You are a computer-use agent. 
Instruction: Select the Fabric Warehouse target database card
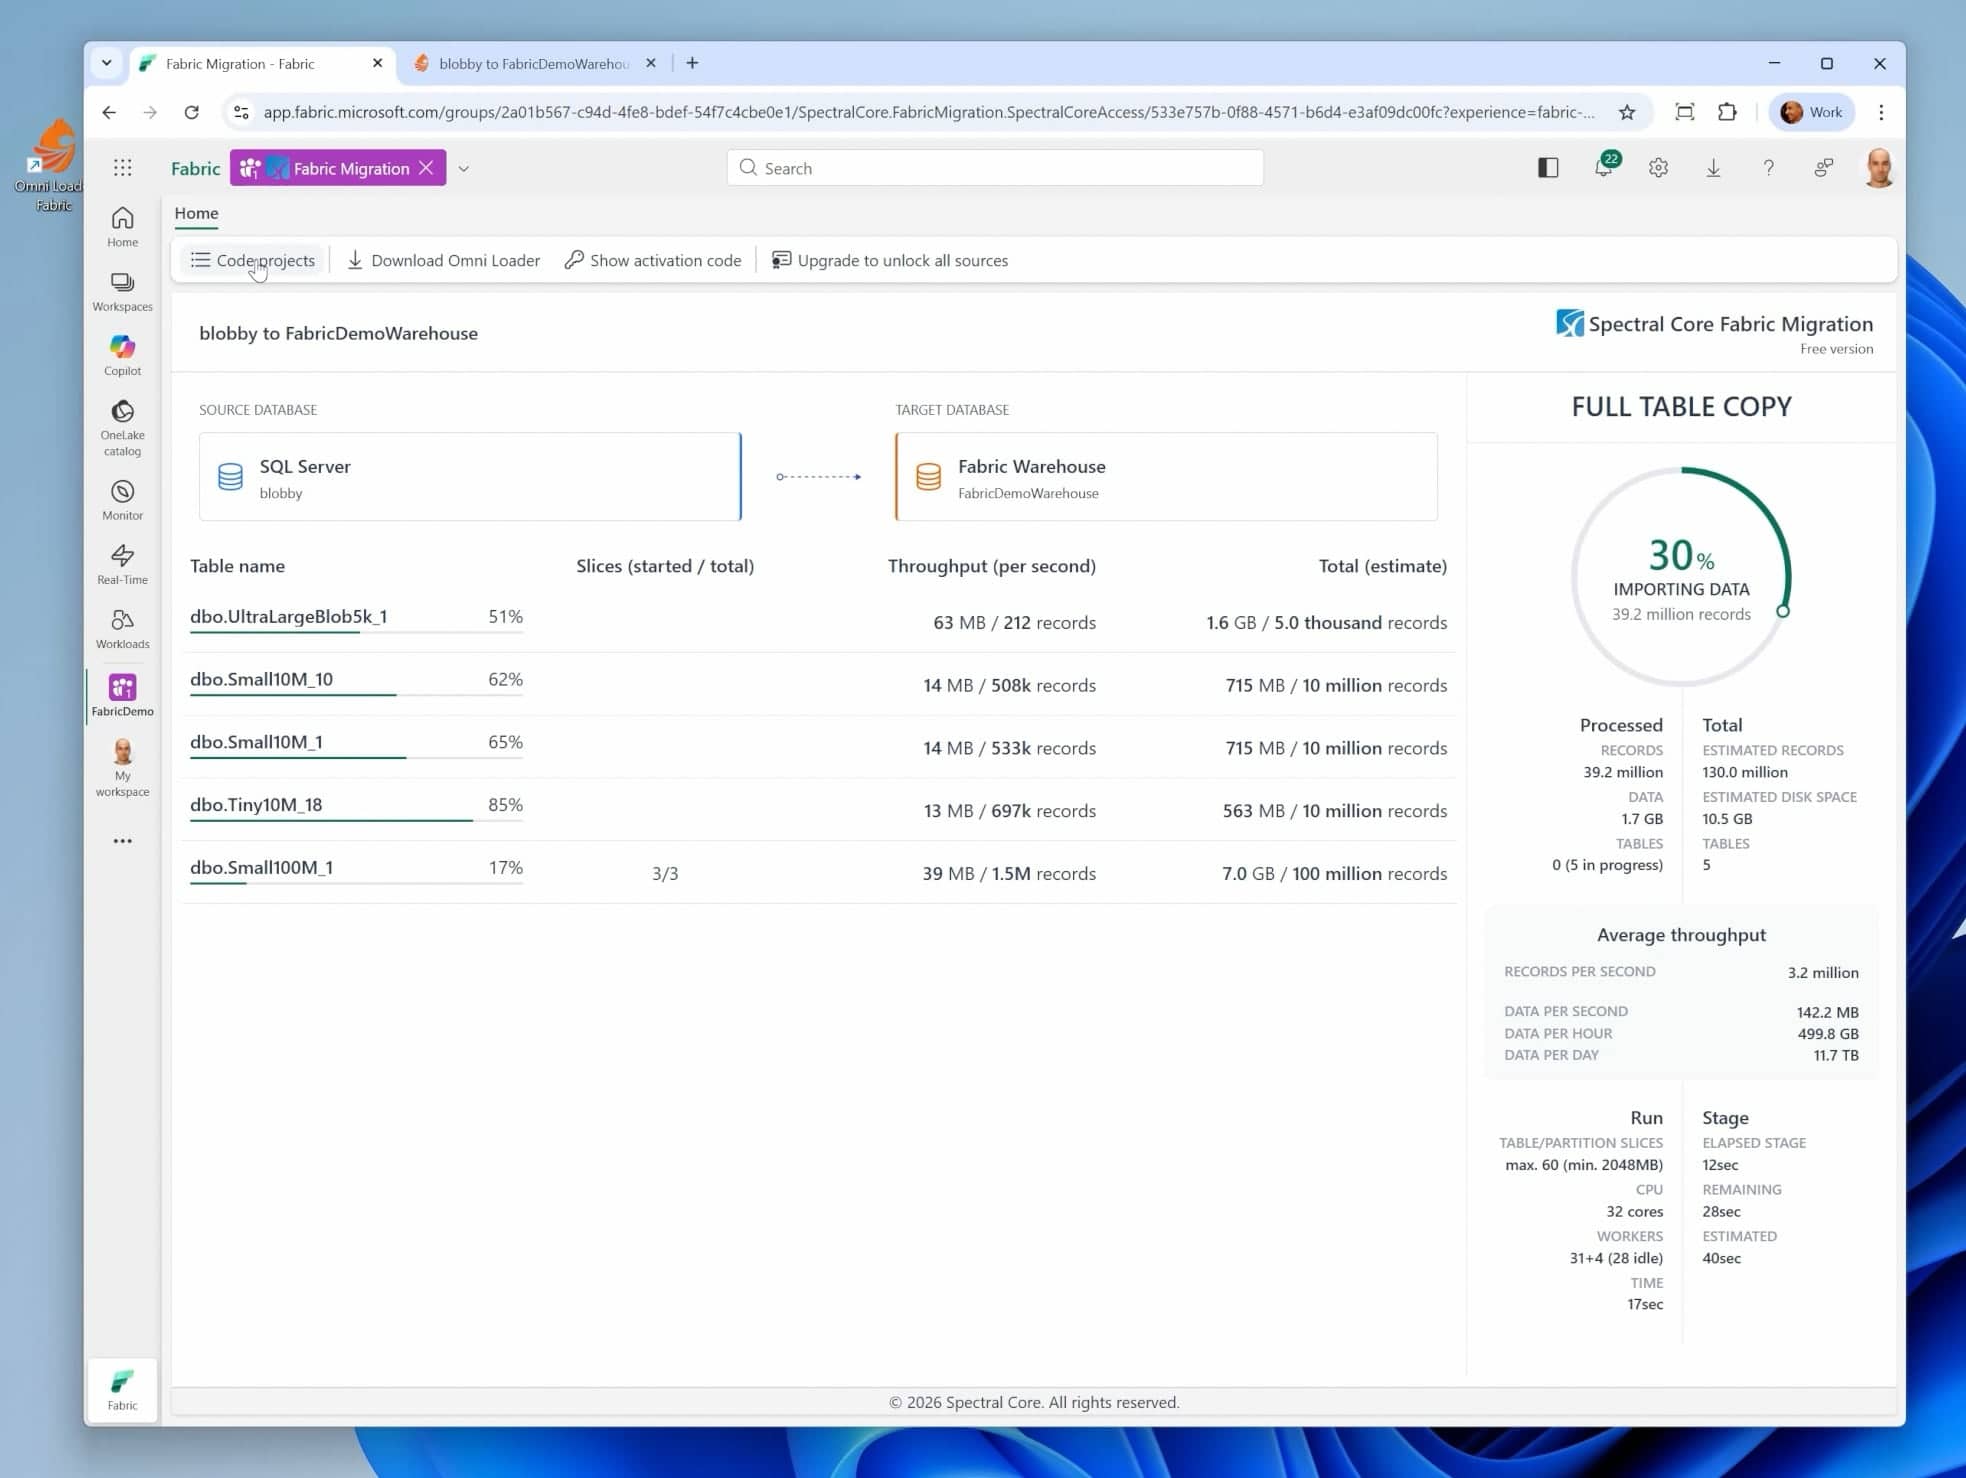1166,477
